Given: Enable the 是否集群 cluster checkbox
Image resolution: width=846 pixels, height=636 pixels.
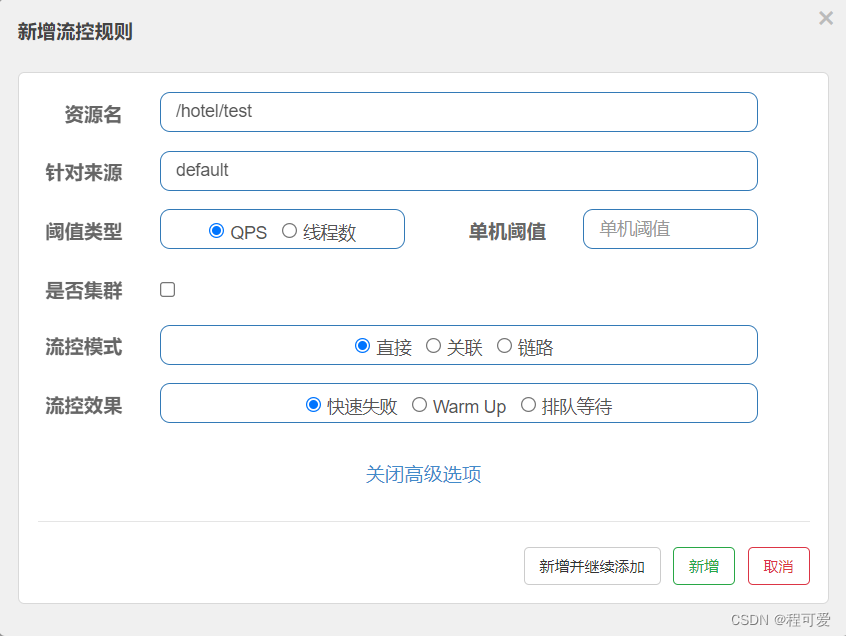Looking at the screenshot, I should 167,289.
